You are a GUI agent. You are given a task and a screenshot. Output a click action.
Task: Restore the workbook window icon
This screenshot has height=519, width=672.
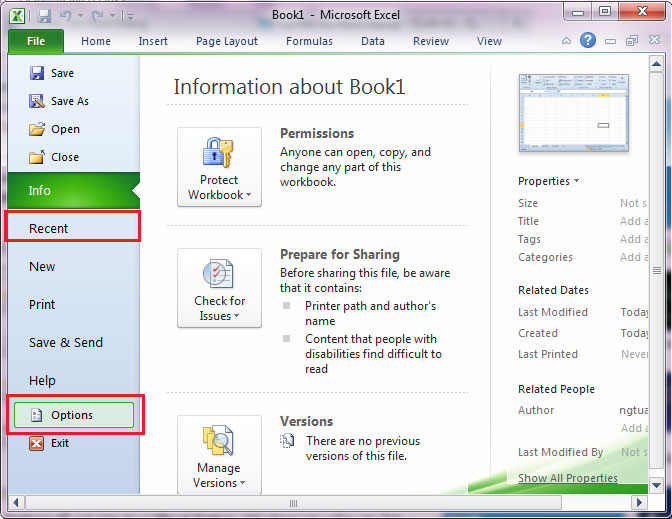[632, 41]
